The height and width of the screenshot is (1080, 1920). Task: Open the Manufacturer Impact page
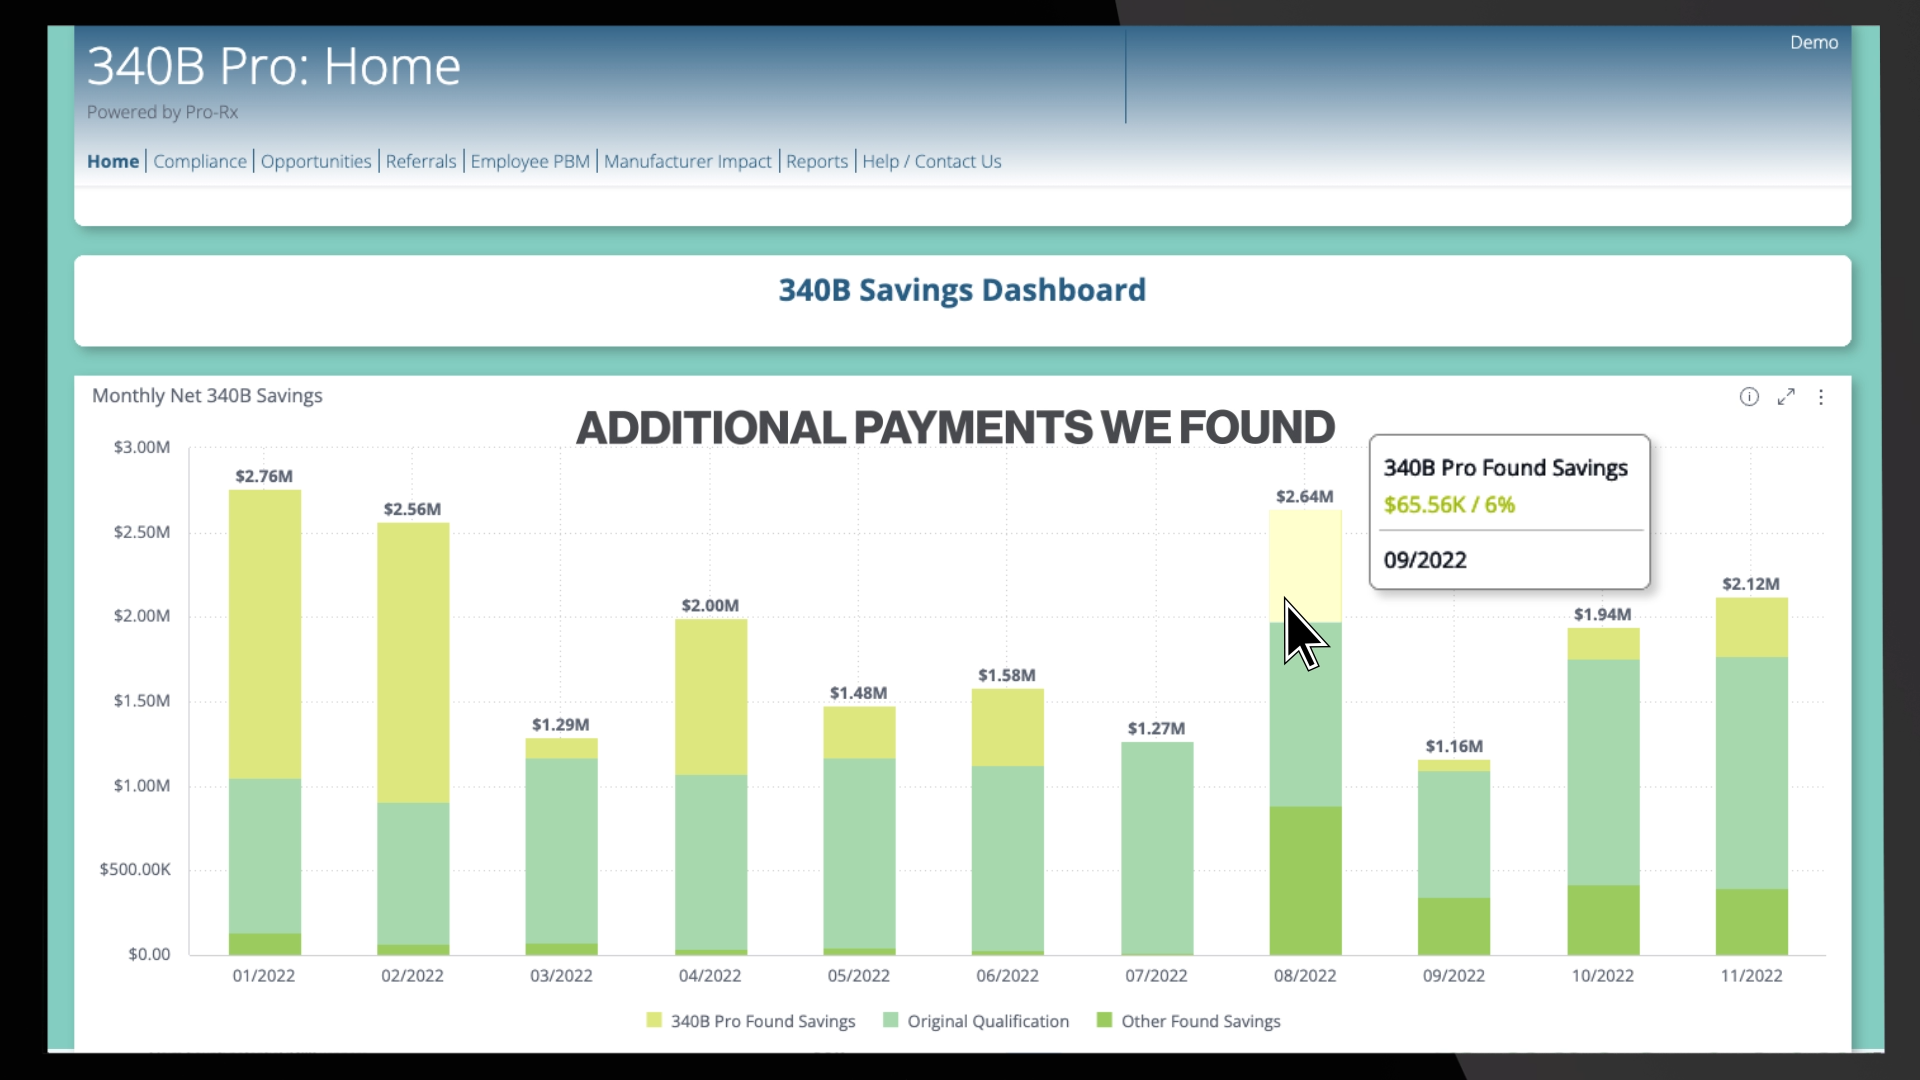click(x=688, y=161)
